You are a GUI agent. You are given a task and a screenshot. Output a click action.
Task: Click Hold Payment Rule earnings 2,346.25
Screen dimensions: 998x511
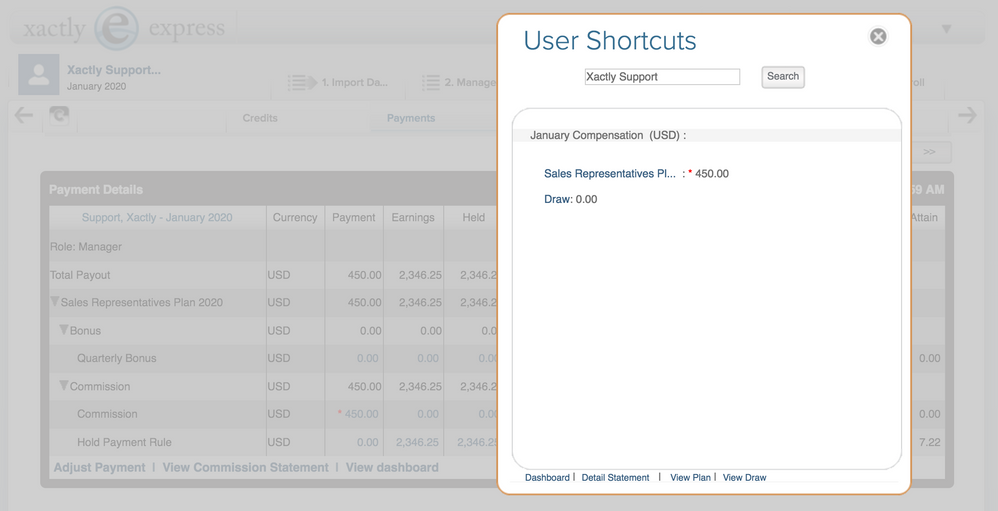417,442
